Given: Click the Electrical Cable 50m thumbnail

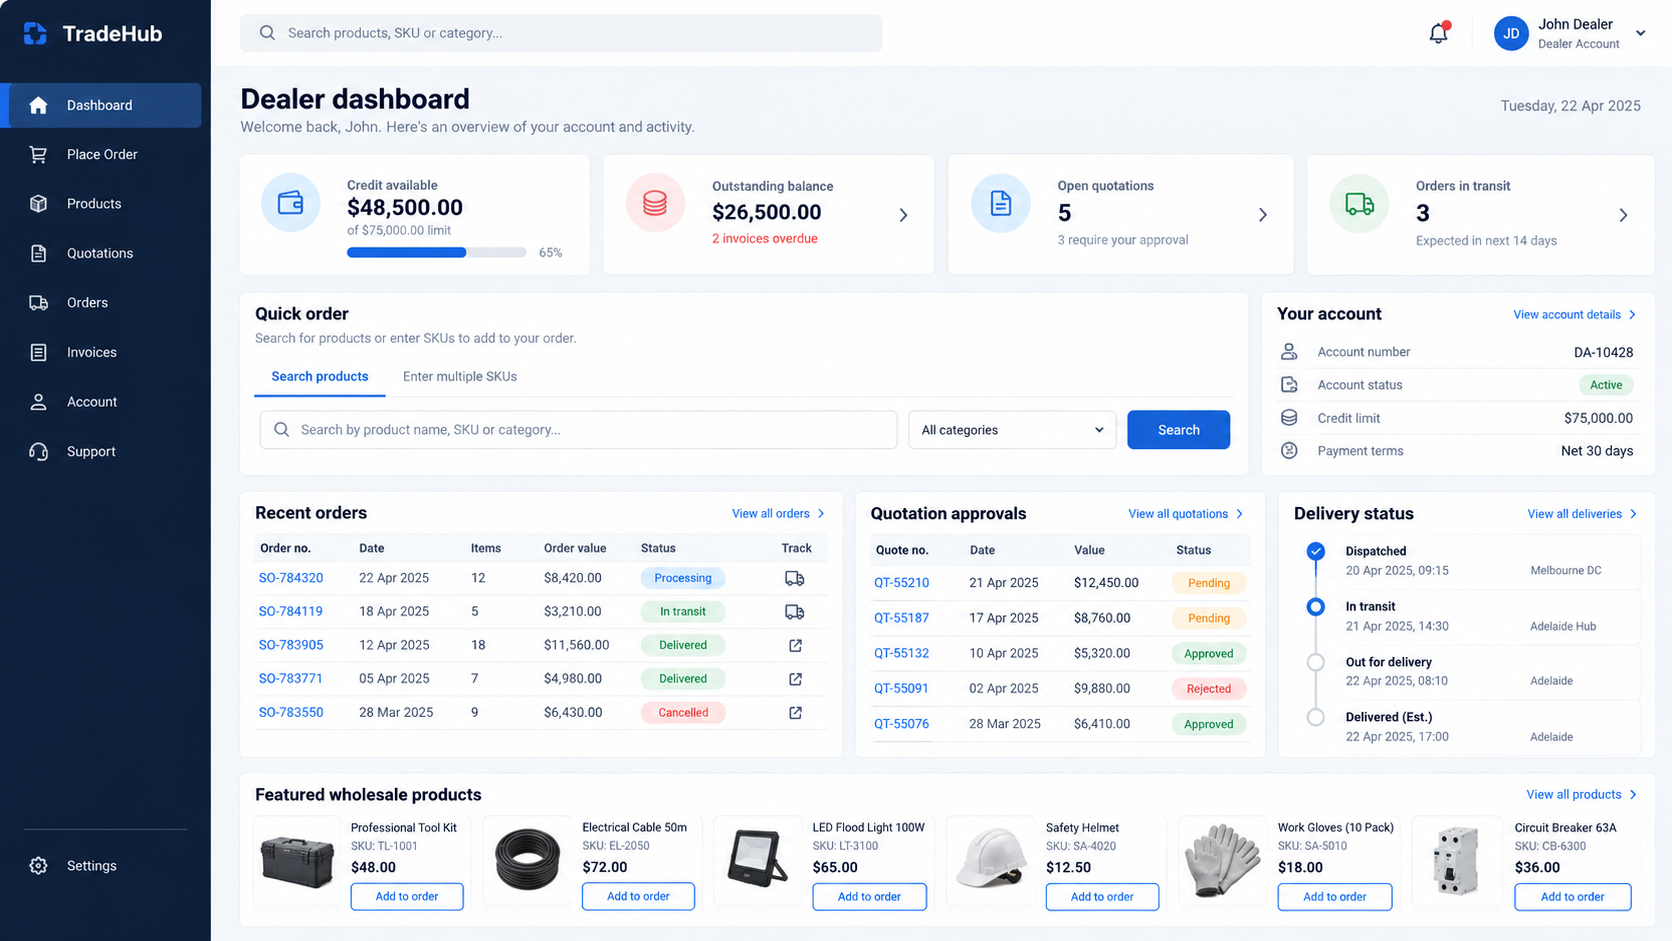Looking at the screenshot, I should (527, 859).
